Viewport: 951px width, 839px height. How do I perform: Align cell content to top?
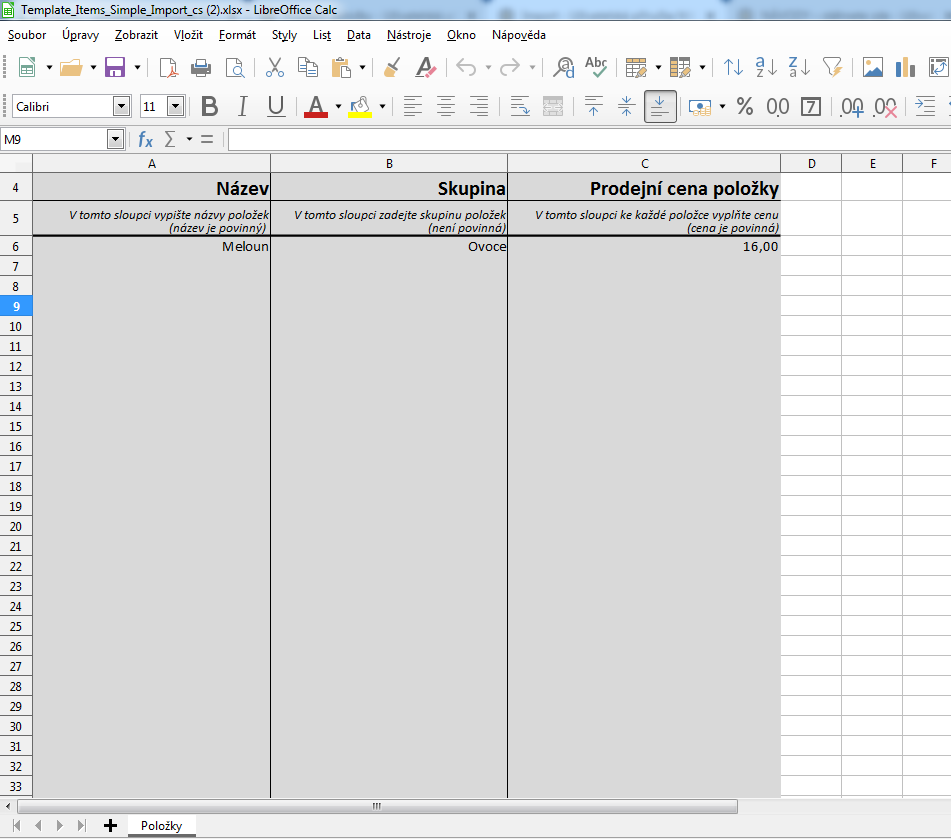[594, 107]
